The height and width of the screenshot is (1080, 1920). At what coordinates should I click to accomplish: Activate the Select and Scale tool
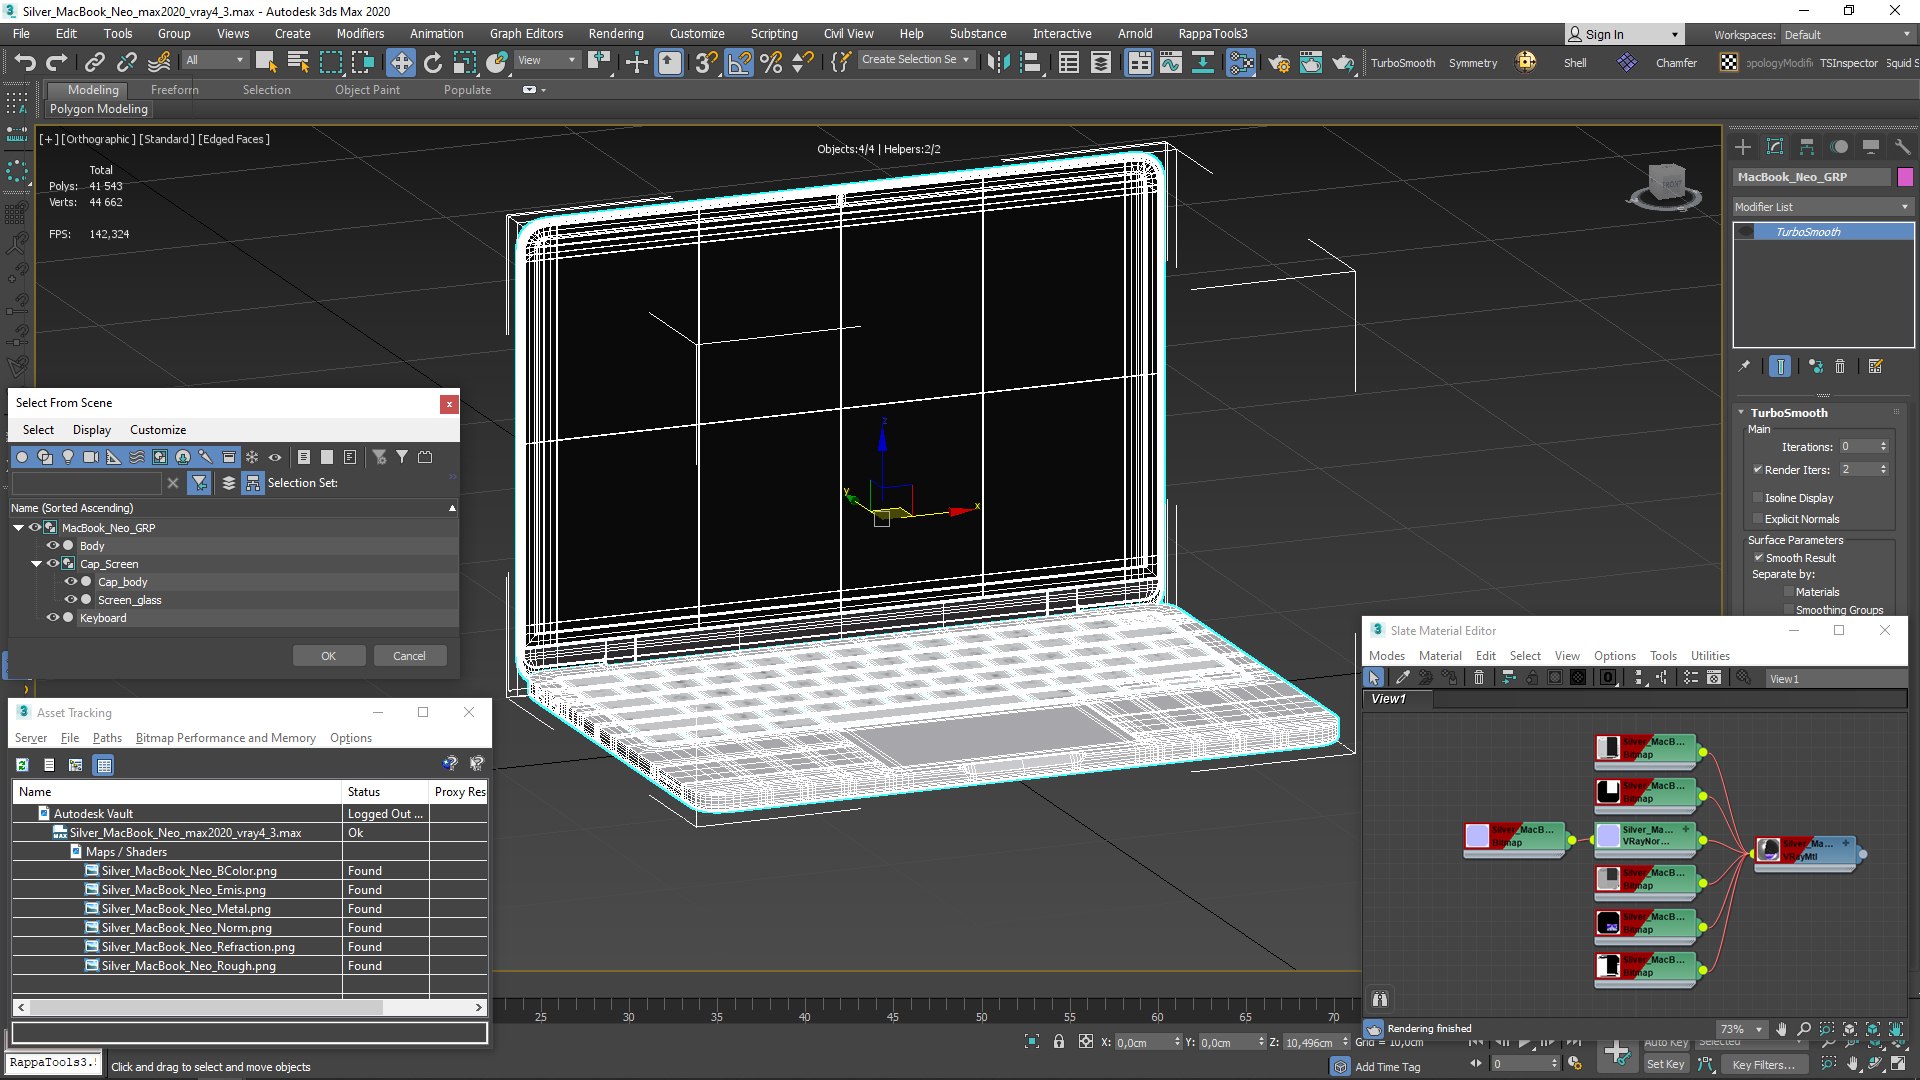[465, 62]
